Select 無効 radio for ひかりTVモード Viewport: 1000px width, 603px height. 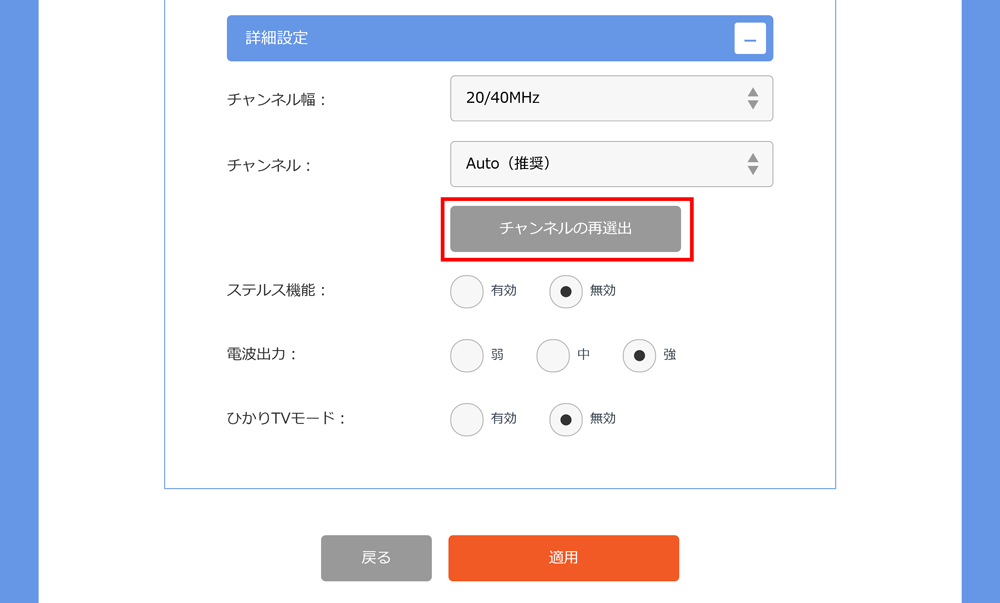click(x=566, y=419)
